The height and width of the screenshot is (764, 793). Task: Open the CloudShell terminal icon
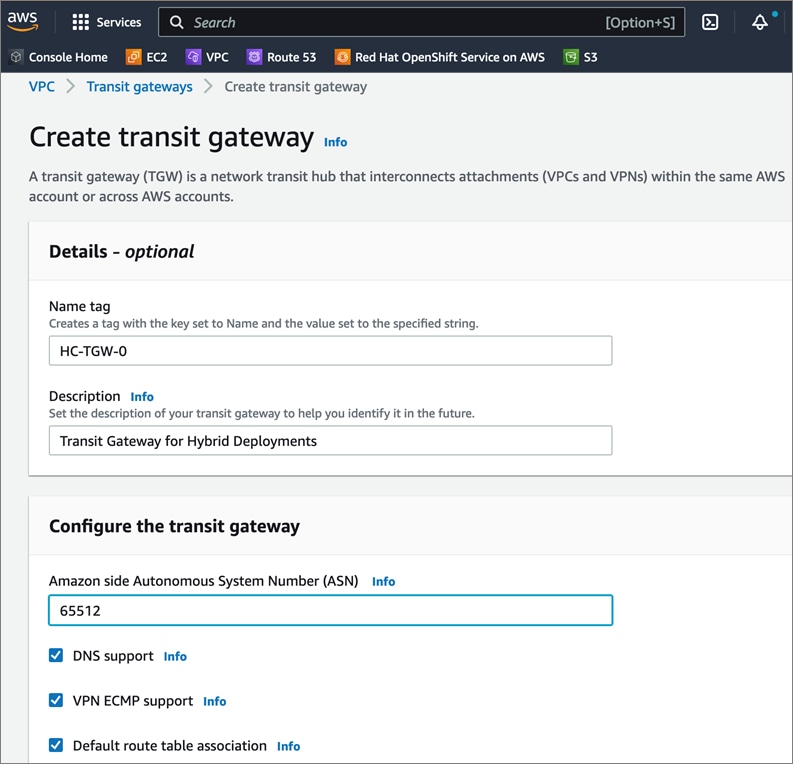coord(710,22)
